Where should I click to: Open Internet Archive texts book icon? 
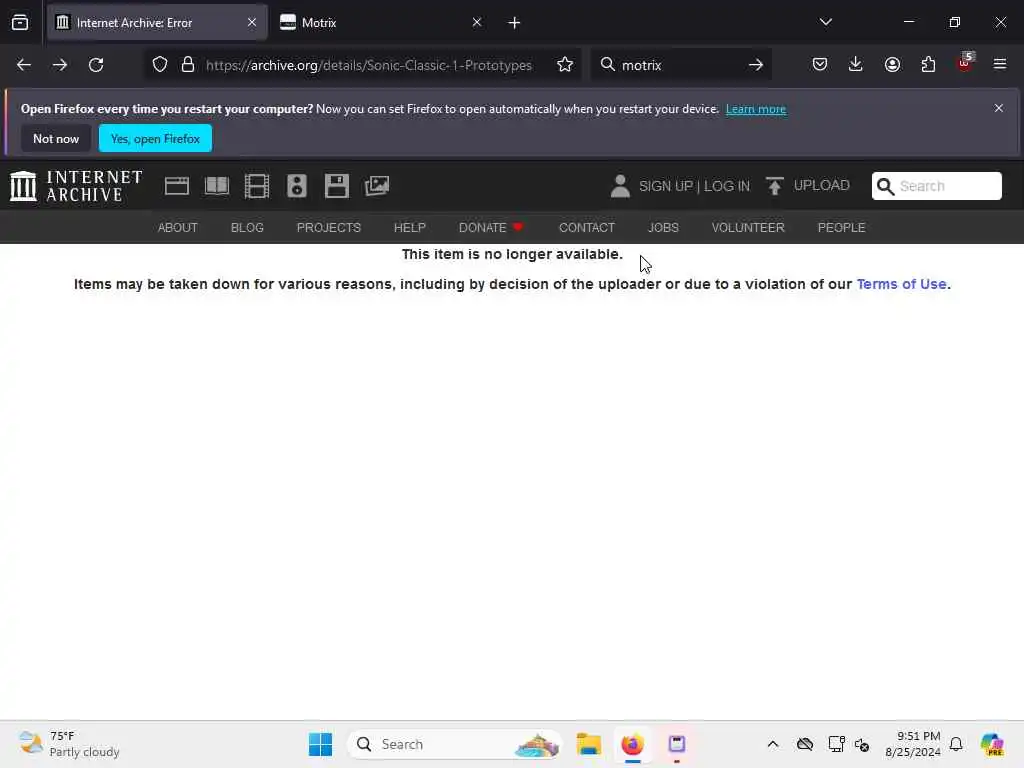(x=217, y=186)
